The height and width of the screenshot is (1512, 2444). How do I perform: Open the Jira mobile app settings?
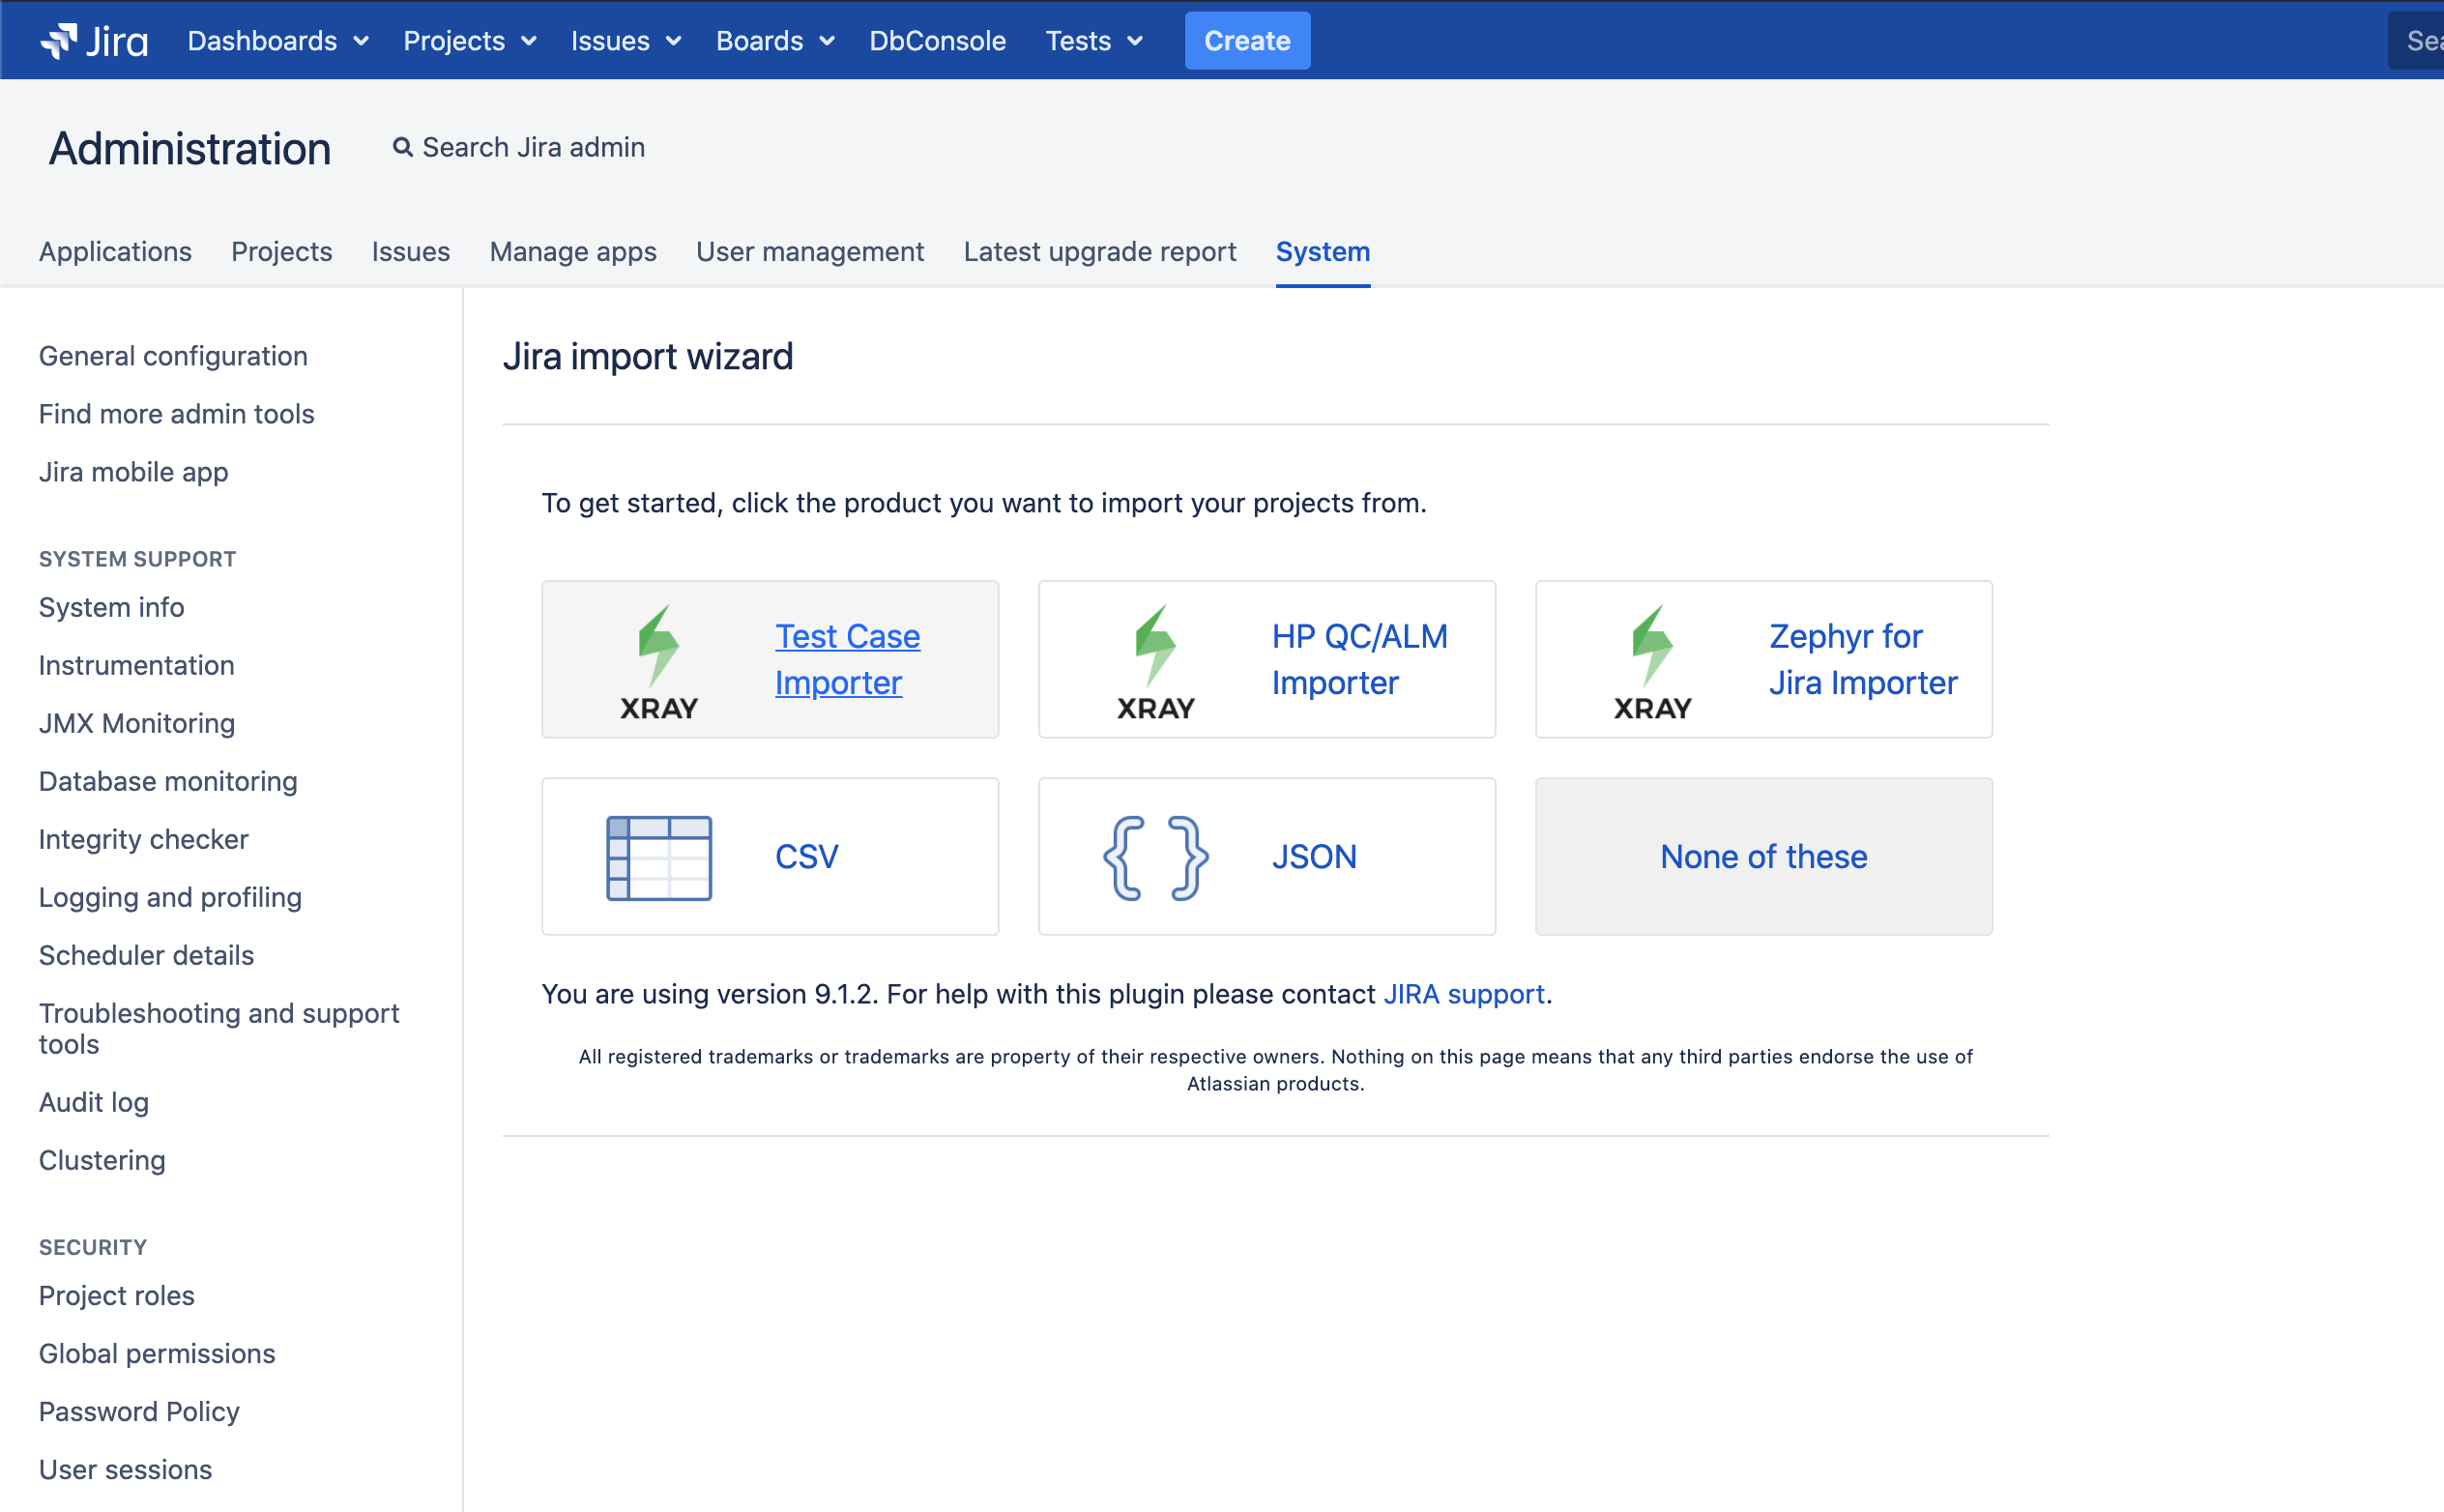click(133, 472)
